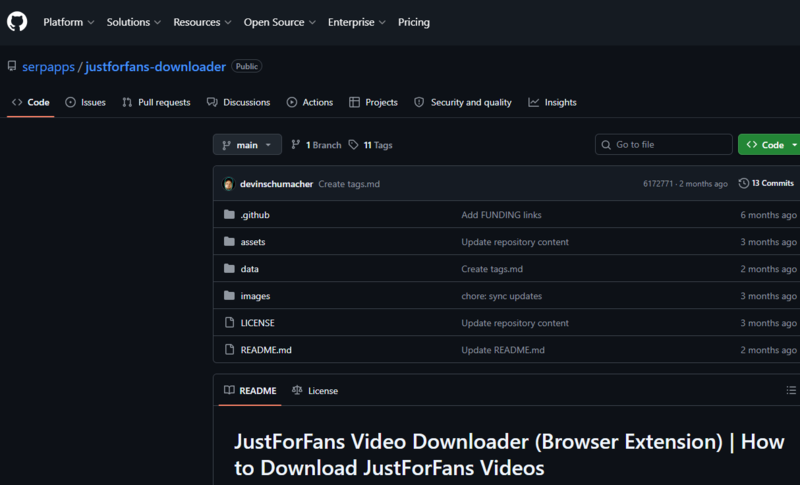Viewport: 800px width, 485px height.
Task: View the 13 Commits history
Action: (x=766, y=183)
